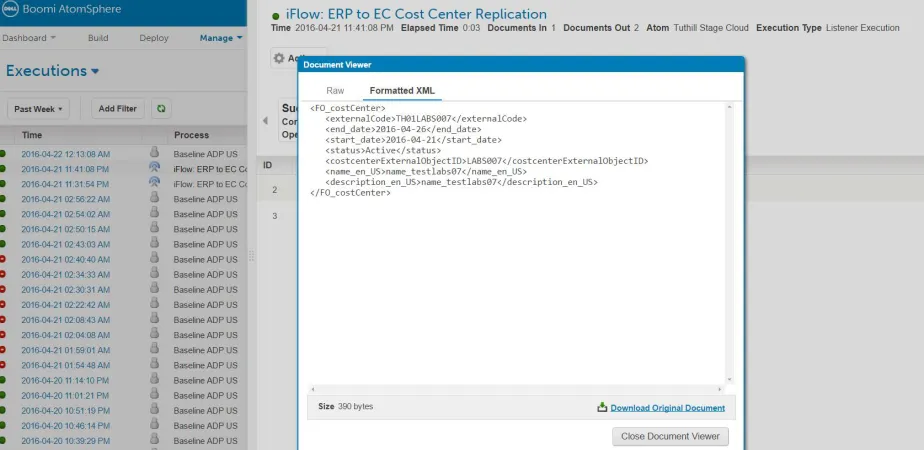Open the Dashboard menu

(x=29, y=38)
